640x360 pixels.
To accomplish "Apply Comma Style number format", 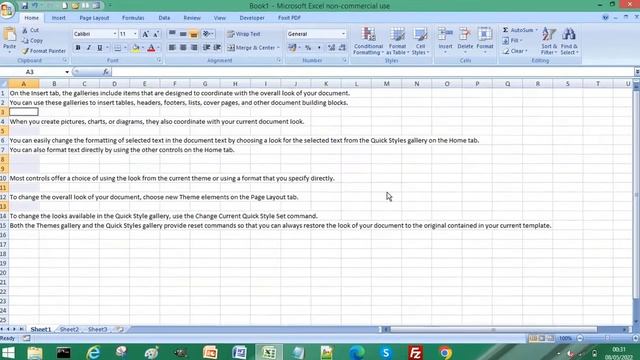I will click(x=319, y=48).
